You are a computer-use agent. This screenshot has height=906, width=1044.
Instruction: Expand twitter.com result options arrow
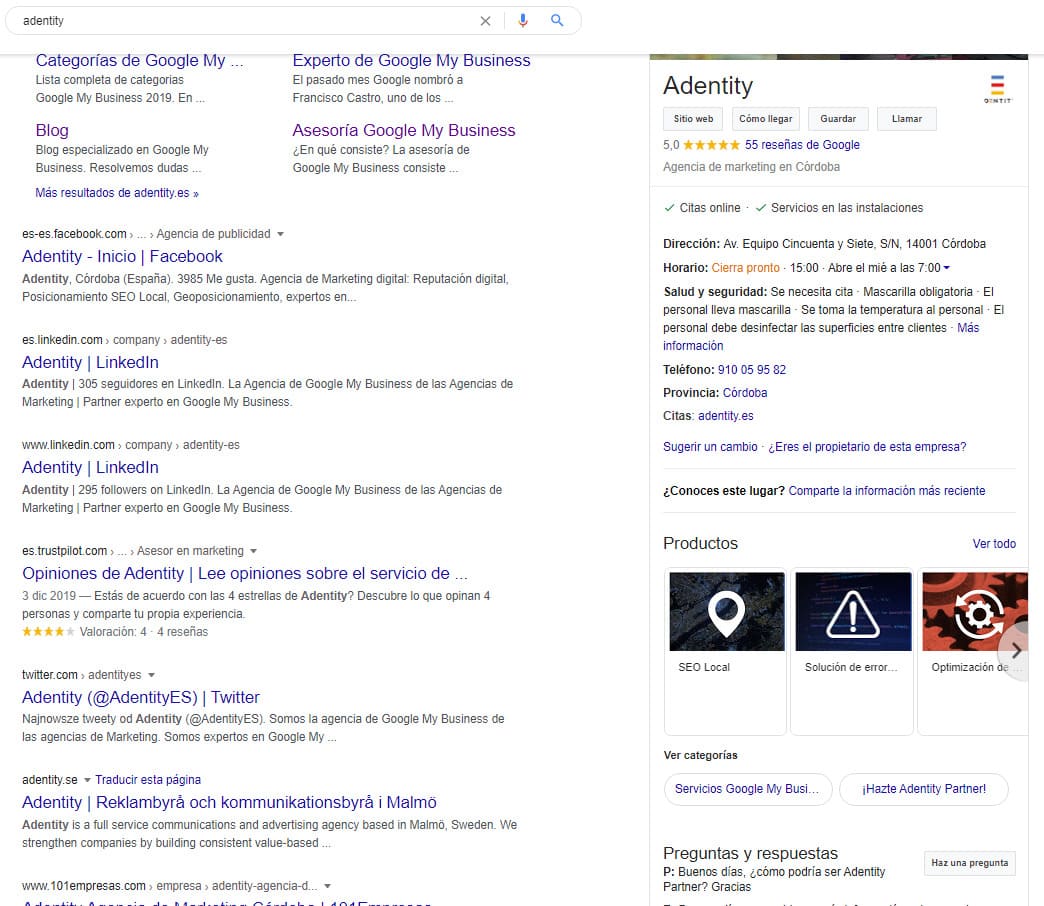(151, 675)
